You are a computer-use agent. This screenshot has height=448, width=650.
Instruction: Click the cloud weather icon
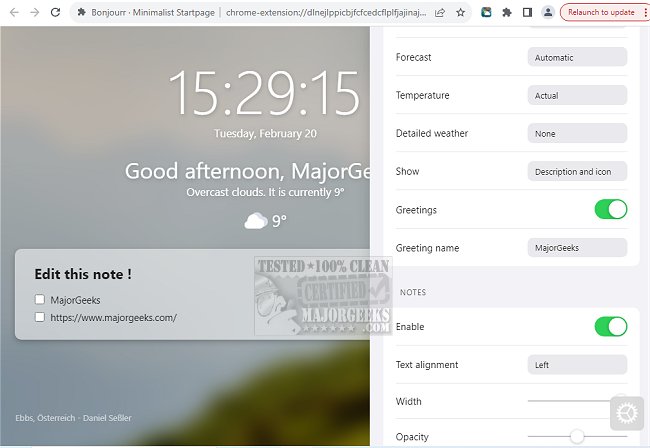256,221
